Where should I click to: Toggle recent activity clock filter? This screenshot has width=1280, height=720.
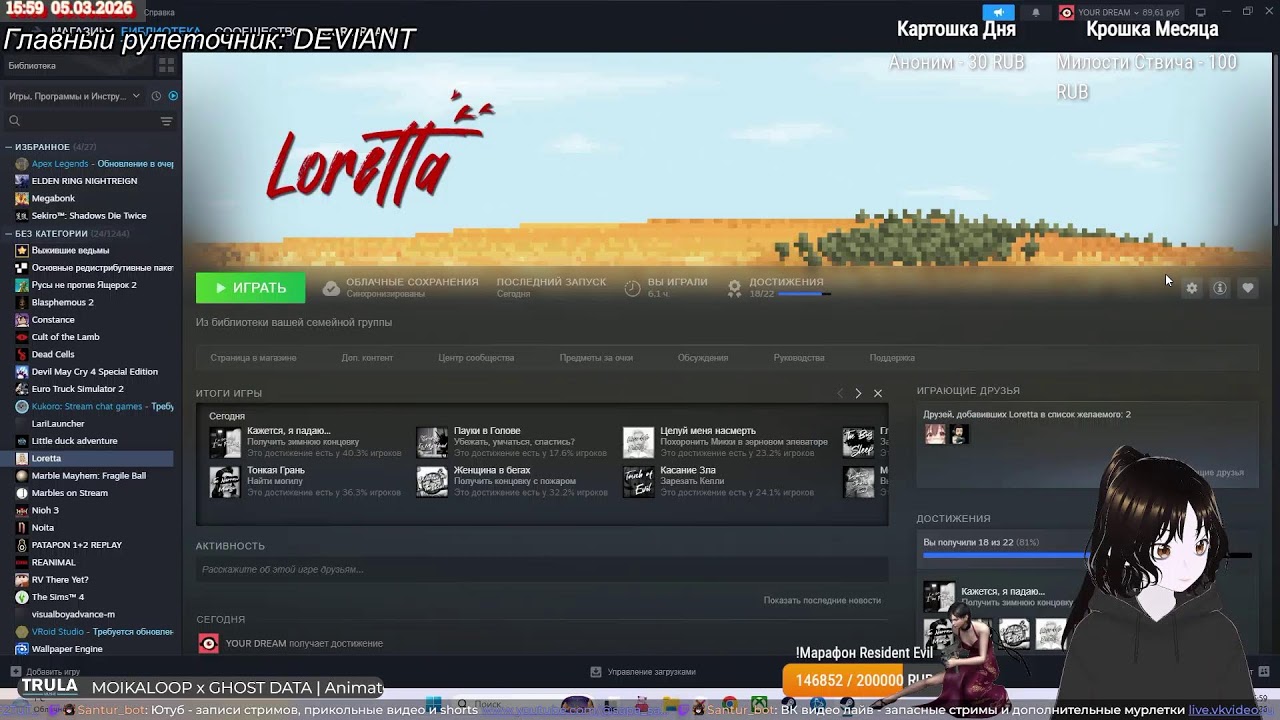pyautogui.click(x=156, y=96)
